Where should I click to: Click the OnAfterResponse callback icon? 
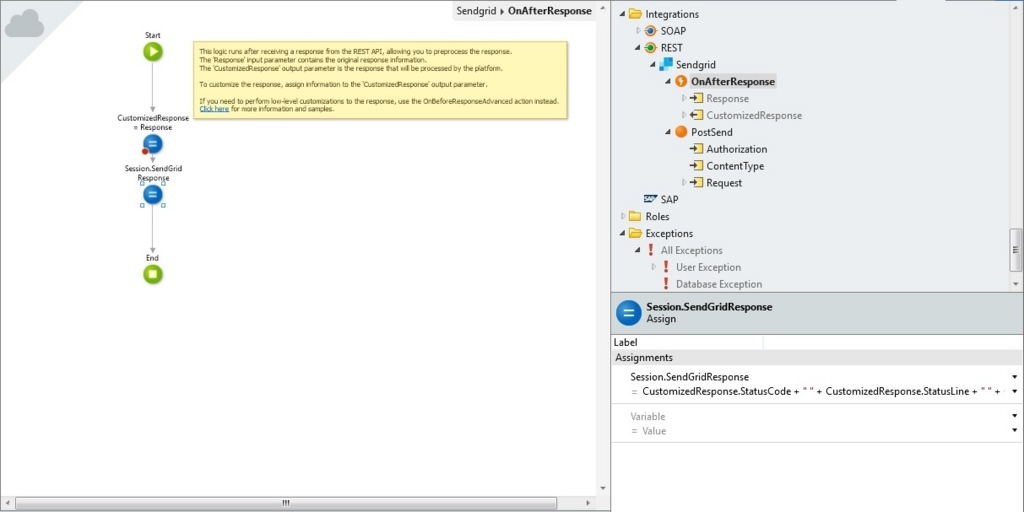tap(681, 82)
